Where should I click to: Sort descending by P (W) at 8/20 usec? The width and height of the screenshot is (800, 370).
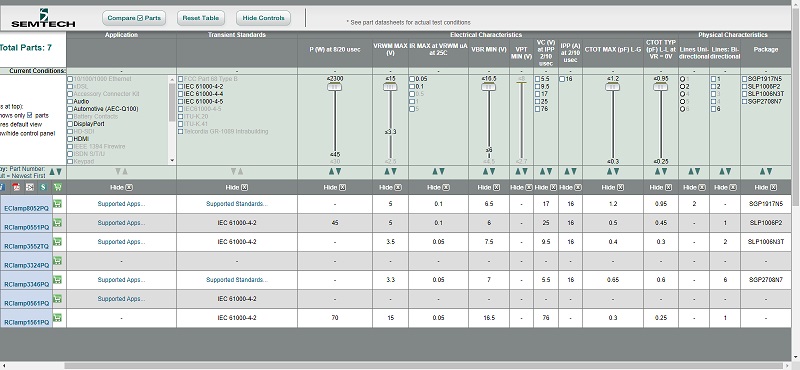(x=338, y=171)
